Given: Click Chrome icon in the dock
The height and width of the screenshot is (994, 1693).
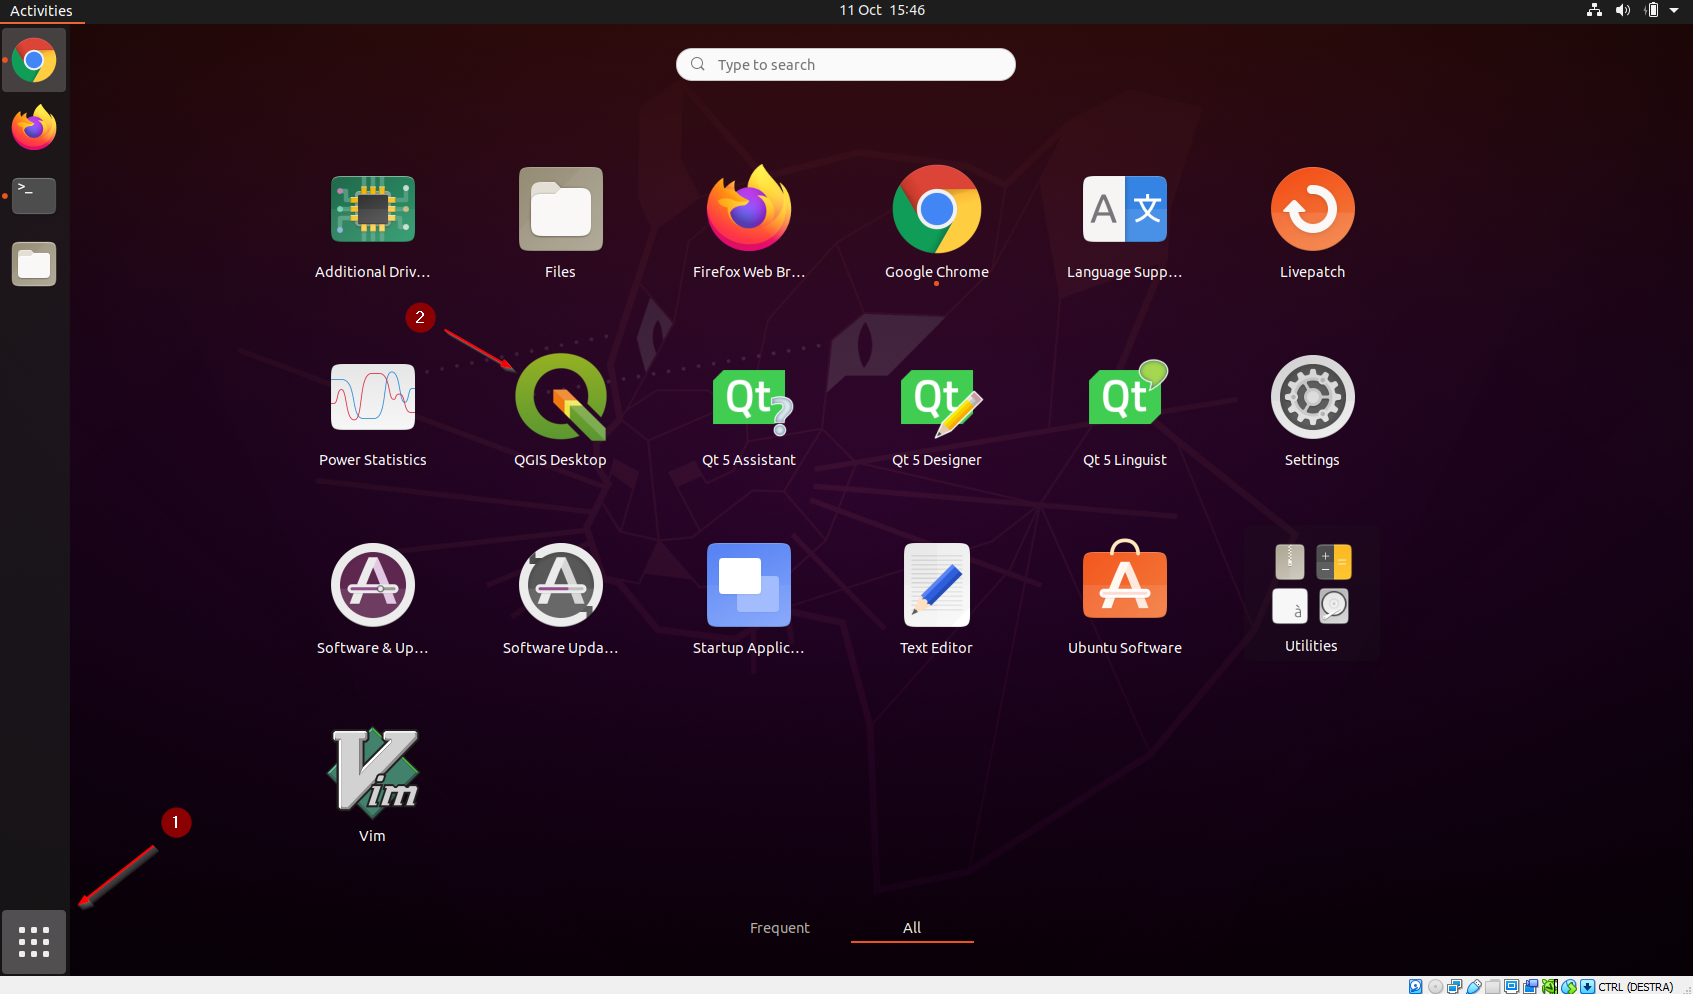Looking at the screenshot, I should point(34,61).
